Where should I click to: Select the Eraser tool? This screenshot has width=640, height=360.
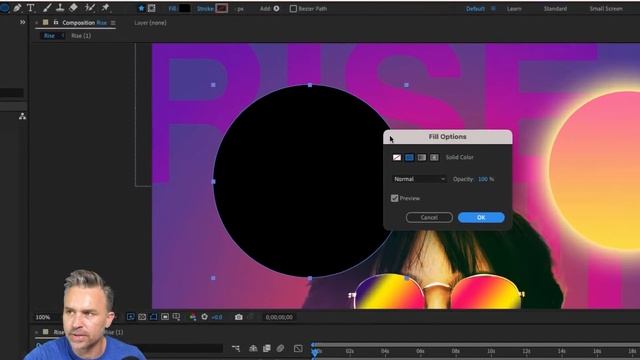tap(73, 8)
